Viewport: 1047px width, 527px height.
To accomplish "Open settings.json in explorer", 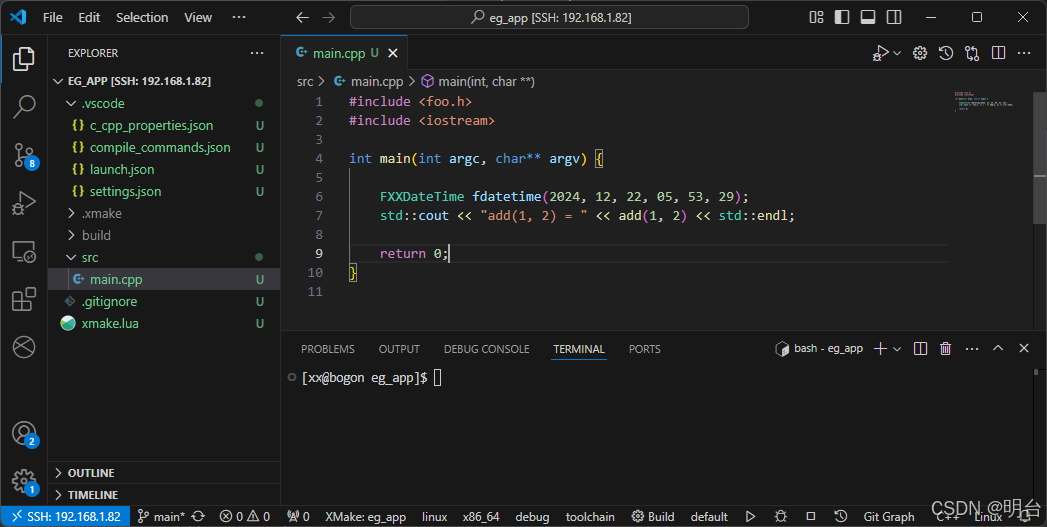I will (164, 192).
